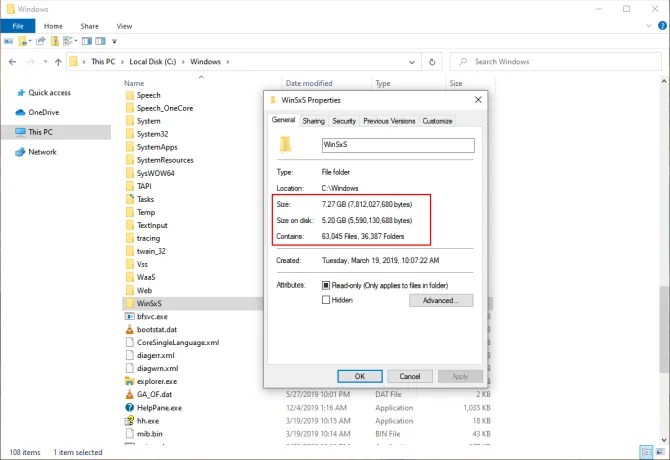This screenshot has height=460, width=670.
Task: Select the General tab in Properties
Action: pyautogui.click(x=283, y=120)
